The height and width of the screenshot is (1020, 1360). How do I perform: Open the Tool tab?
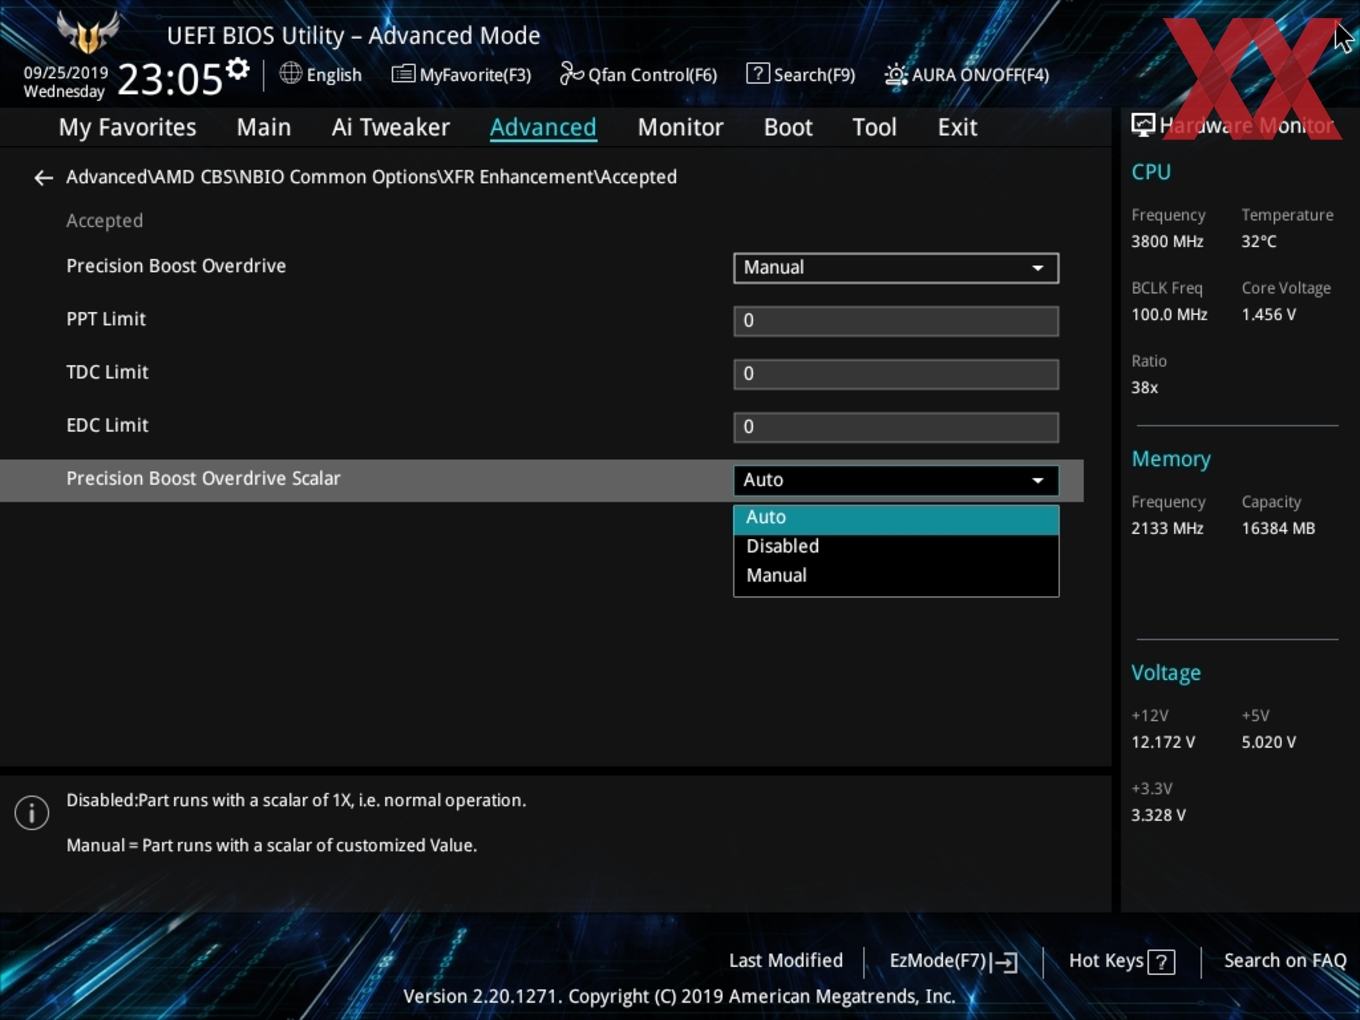coord(874,128)
